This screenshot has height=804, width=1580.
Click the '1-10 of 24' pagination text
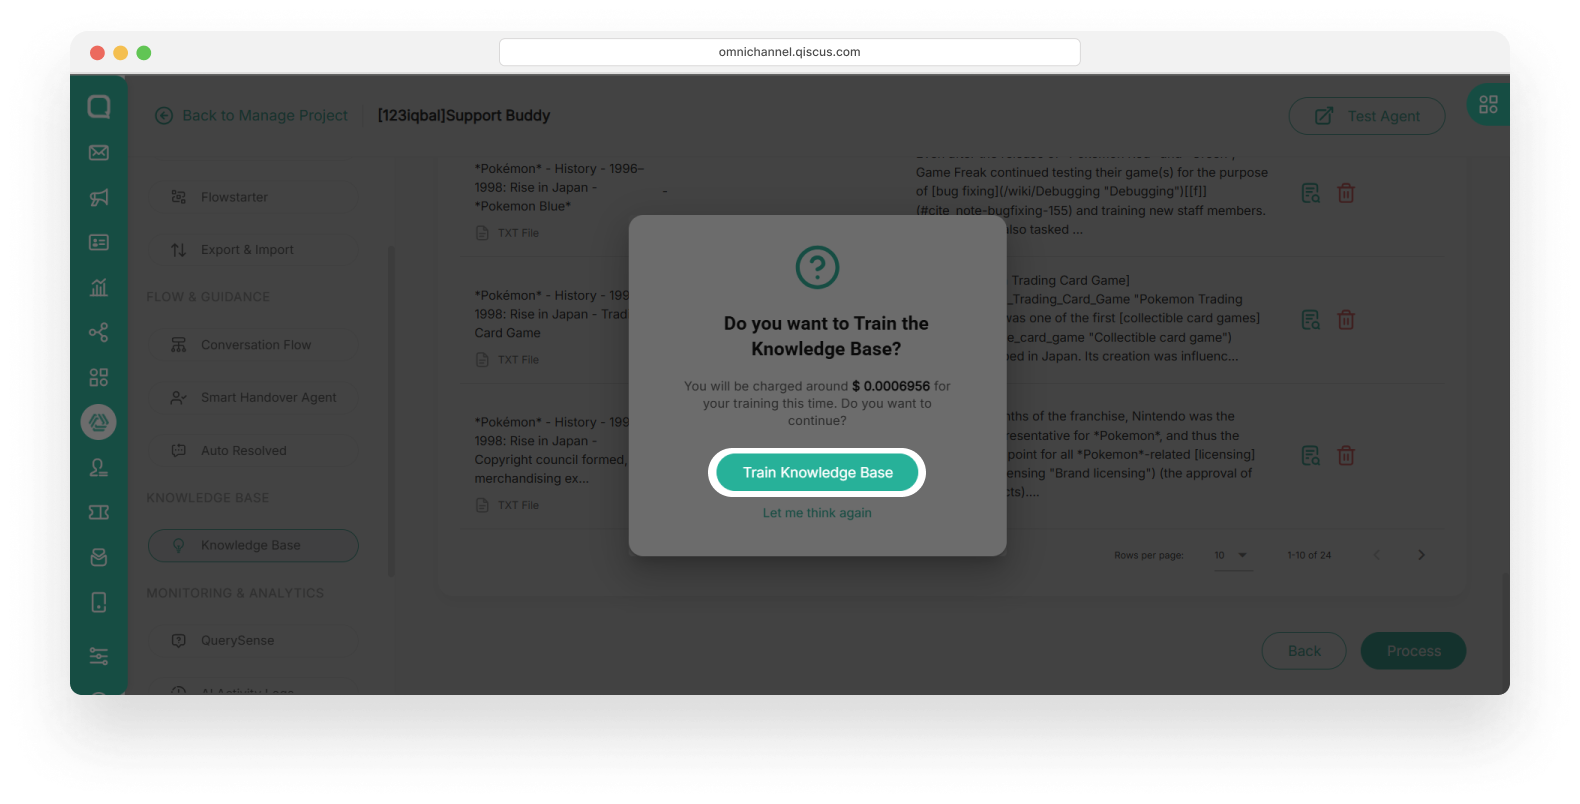pos(1309,555)
